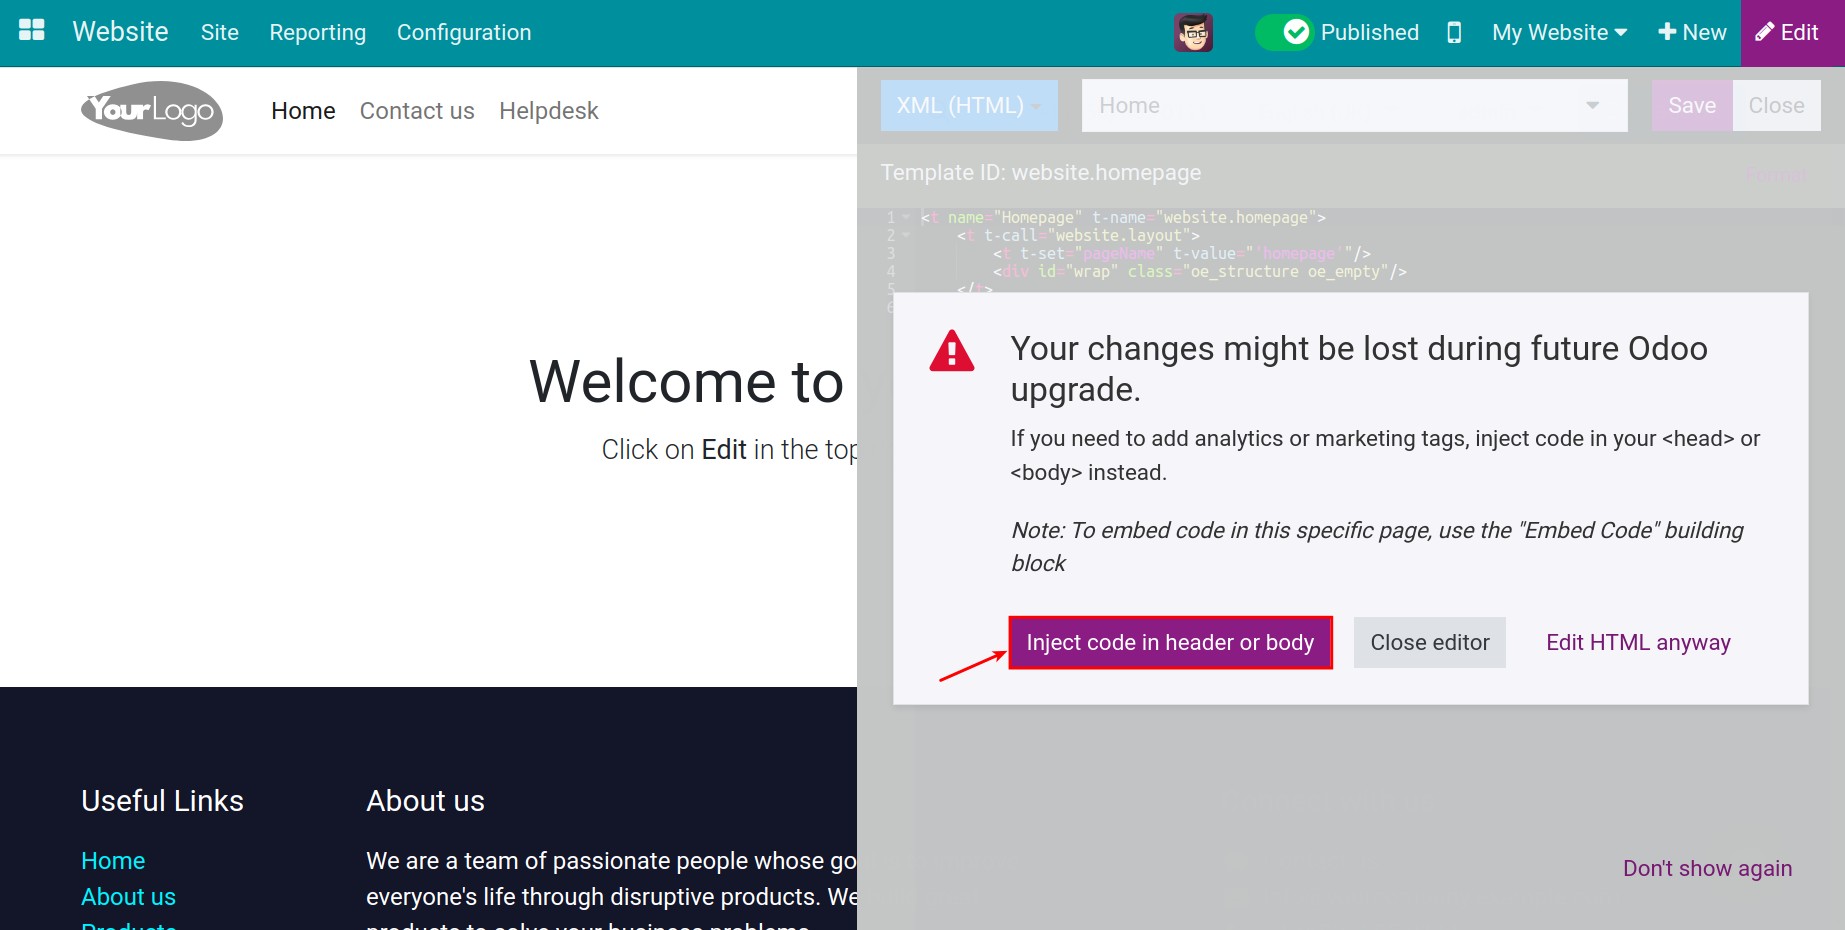Open the Site menu
This screenshot has height=930, width=1845.
(219, 33)
